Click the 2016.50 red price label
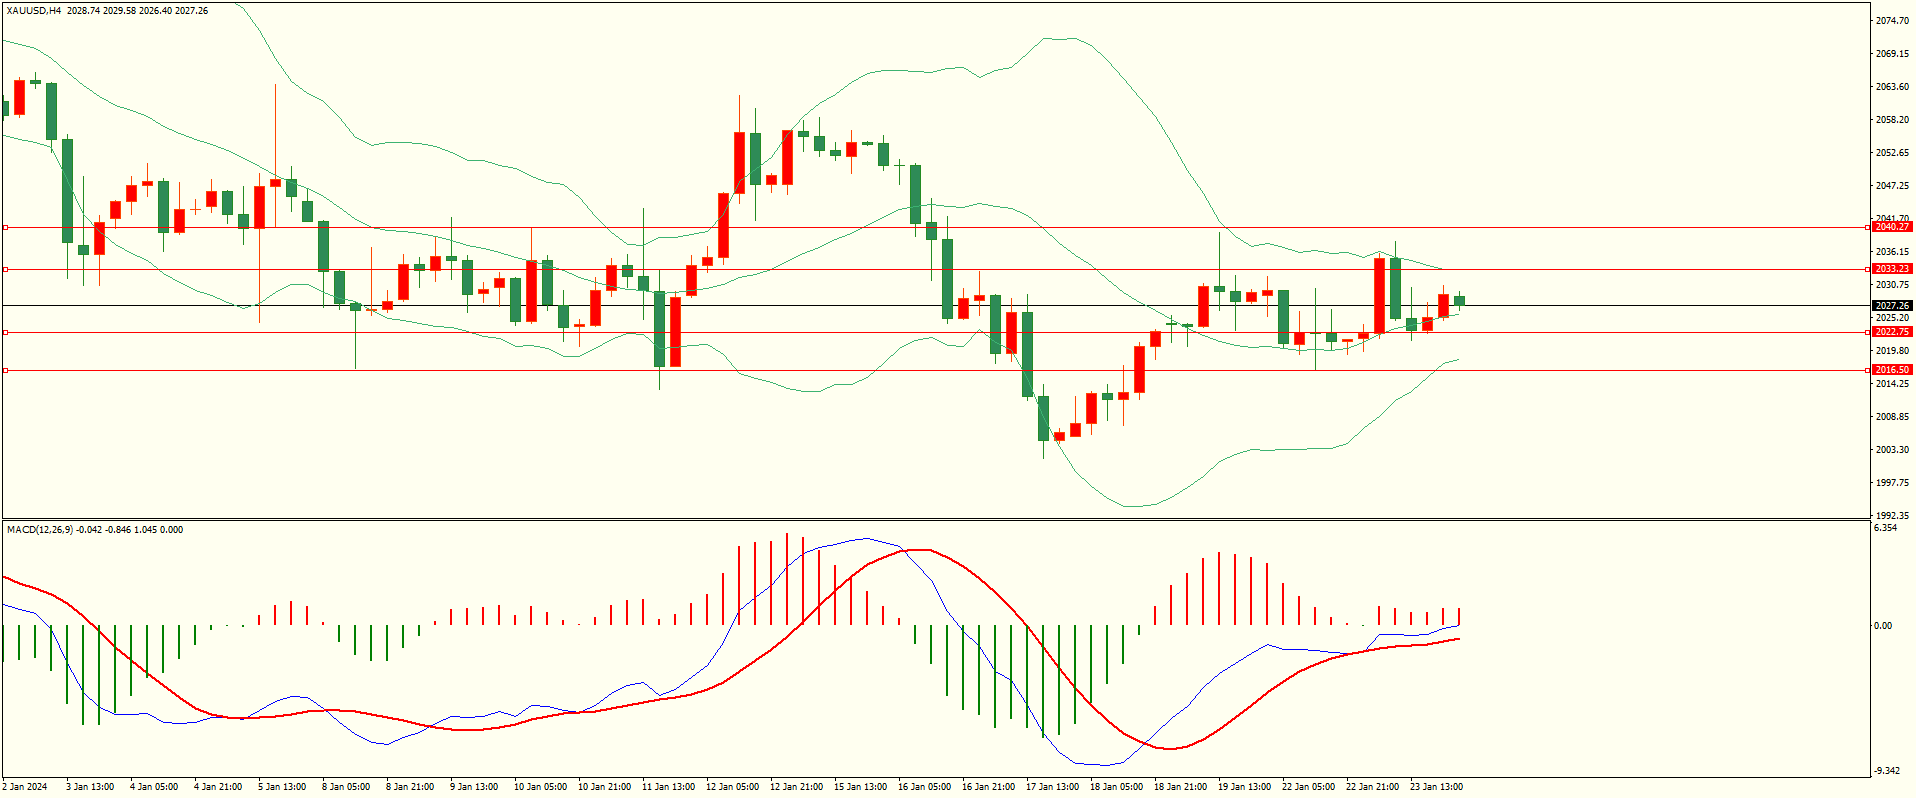Viewport: 1916px width, 798px height. tap(1891, 370)
